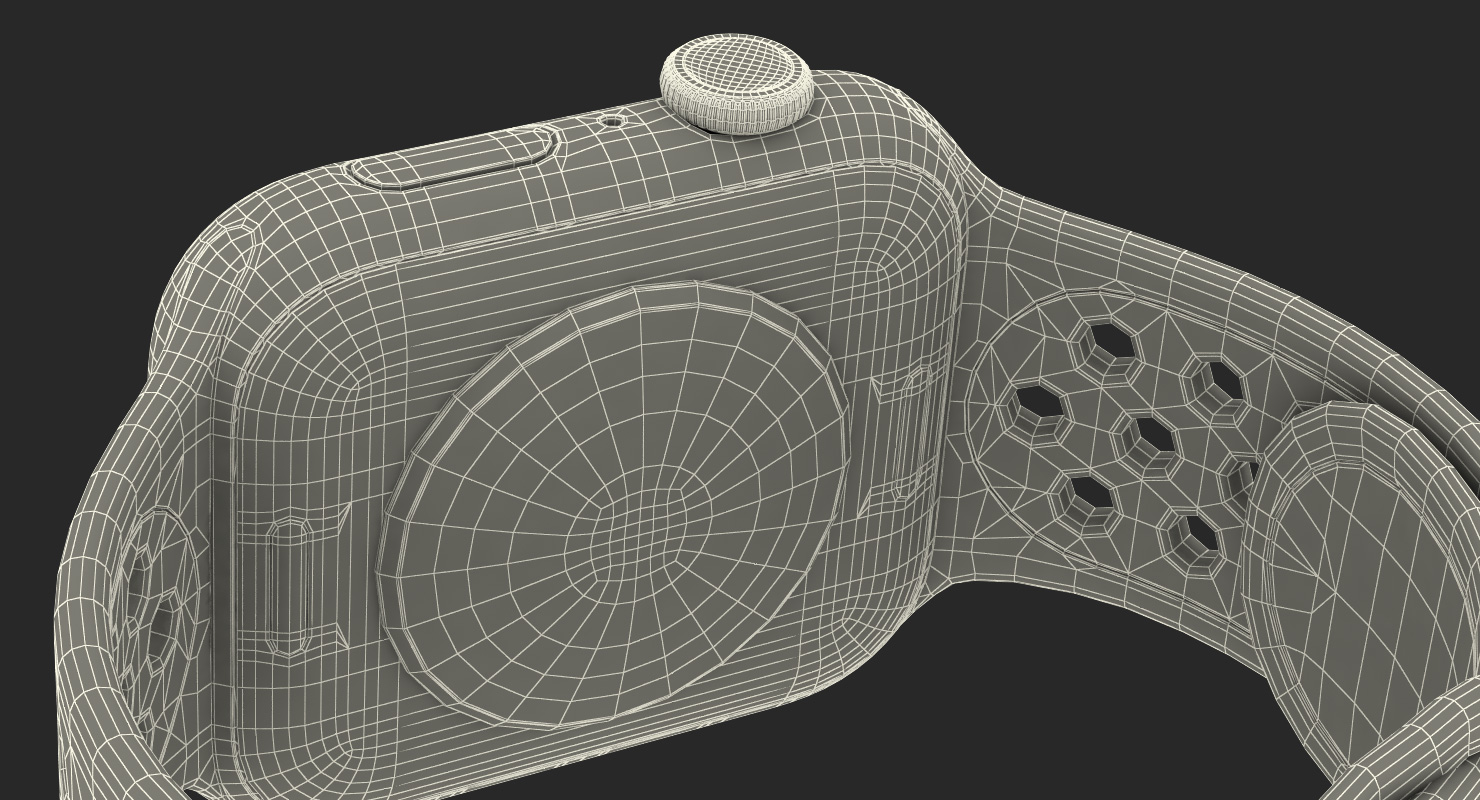Select the knurled digital crown mesh
Image resolution: width=1480 pixels, height=800 pixels.
click(738, 83)
